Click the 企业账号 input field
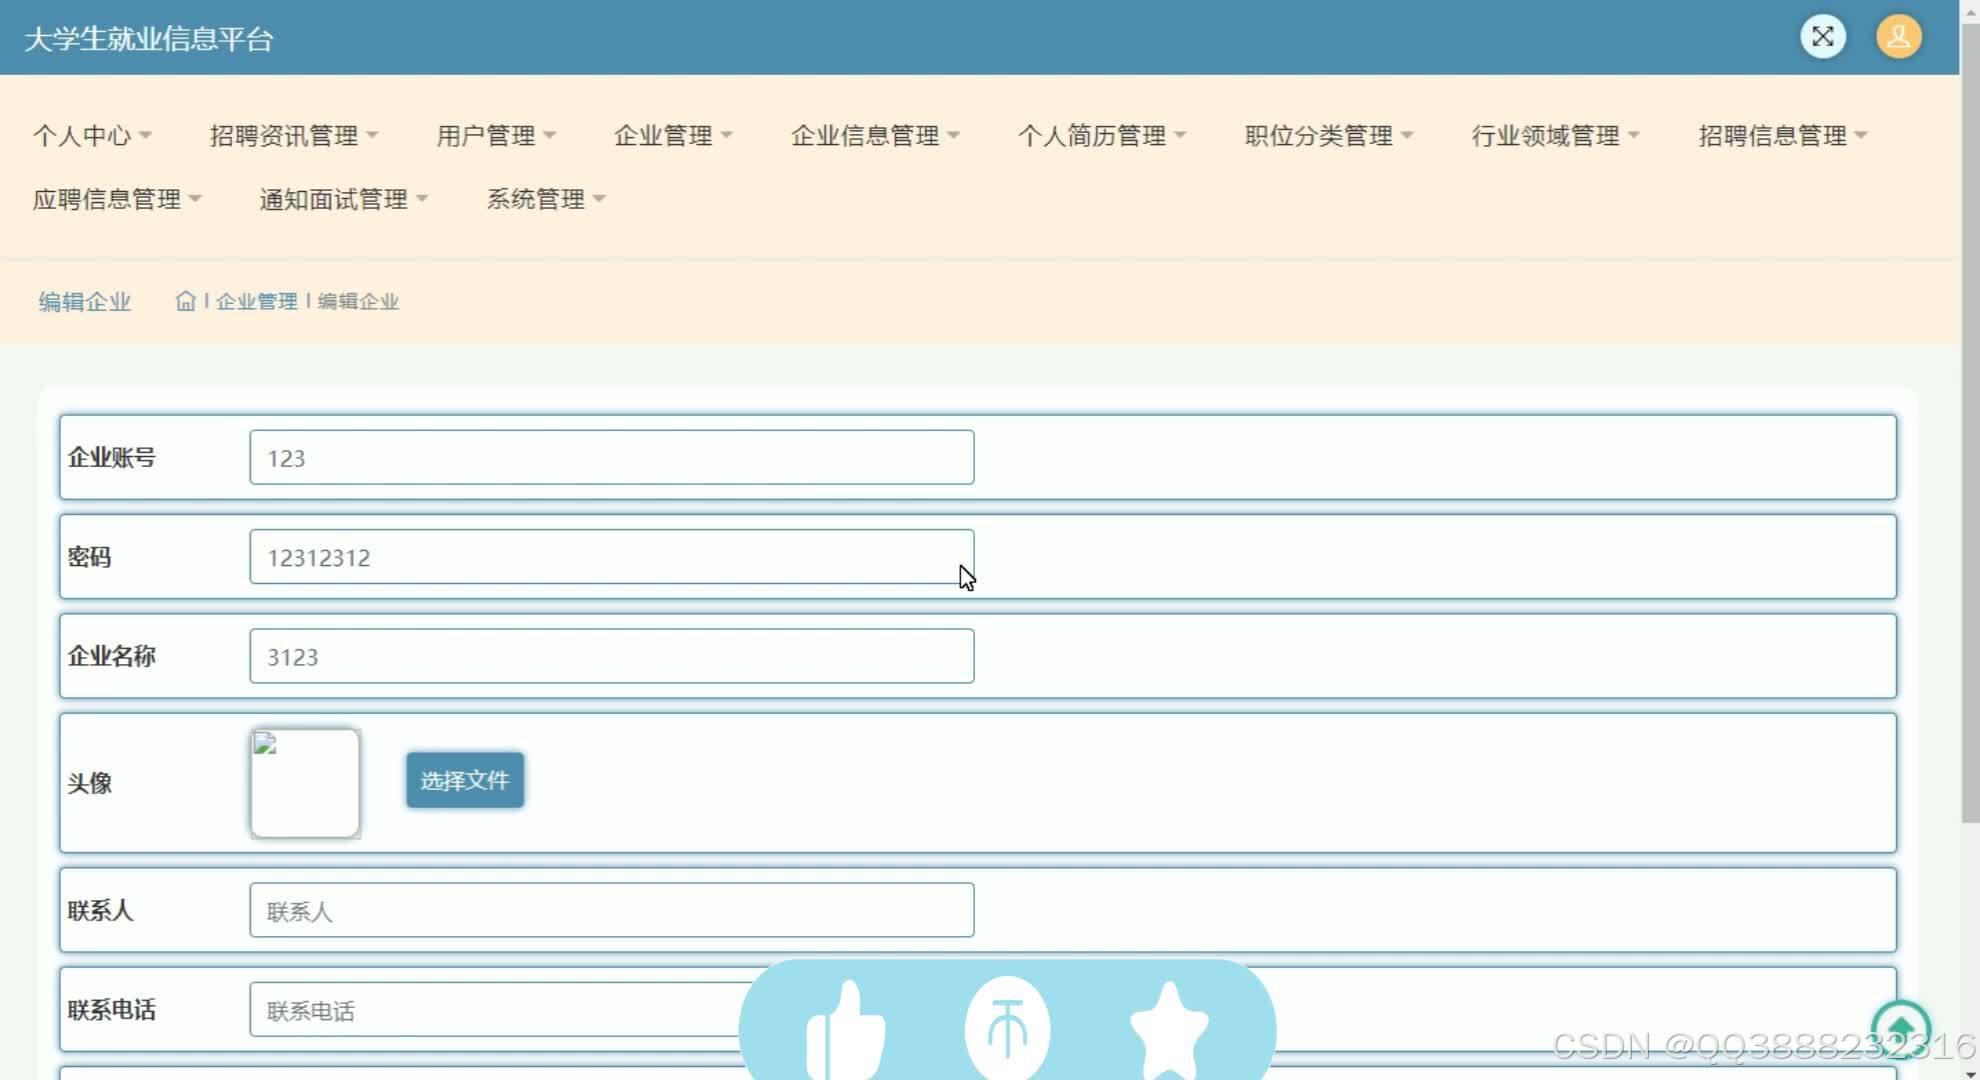This screenshot has width=1980, height=1080. click(612, 457)
